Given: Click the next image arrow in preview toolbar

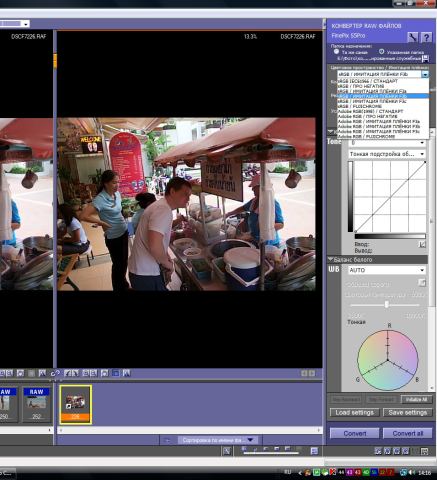Looking at the screenshot, I should point(312,373).
